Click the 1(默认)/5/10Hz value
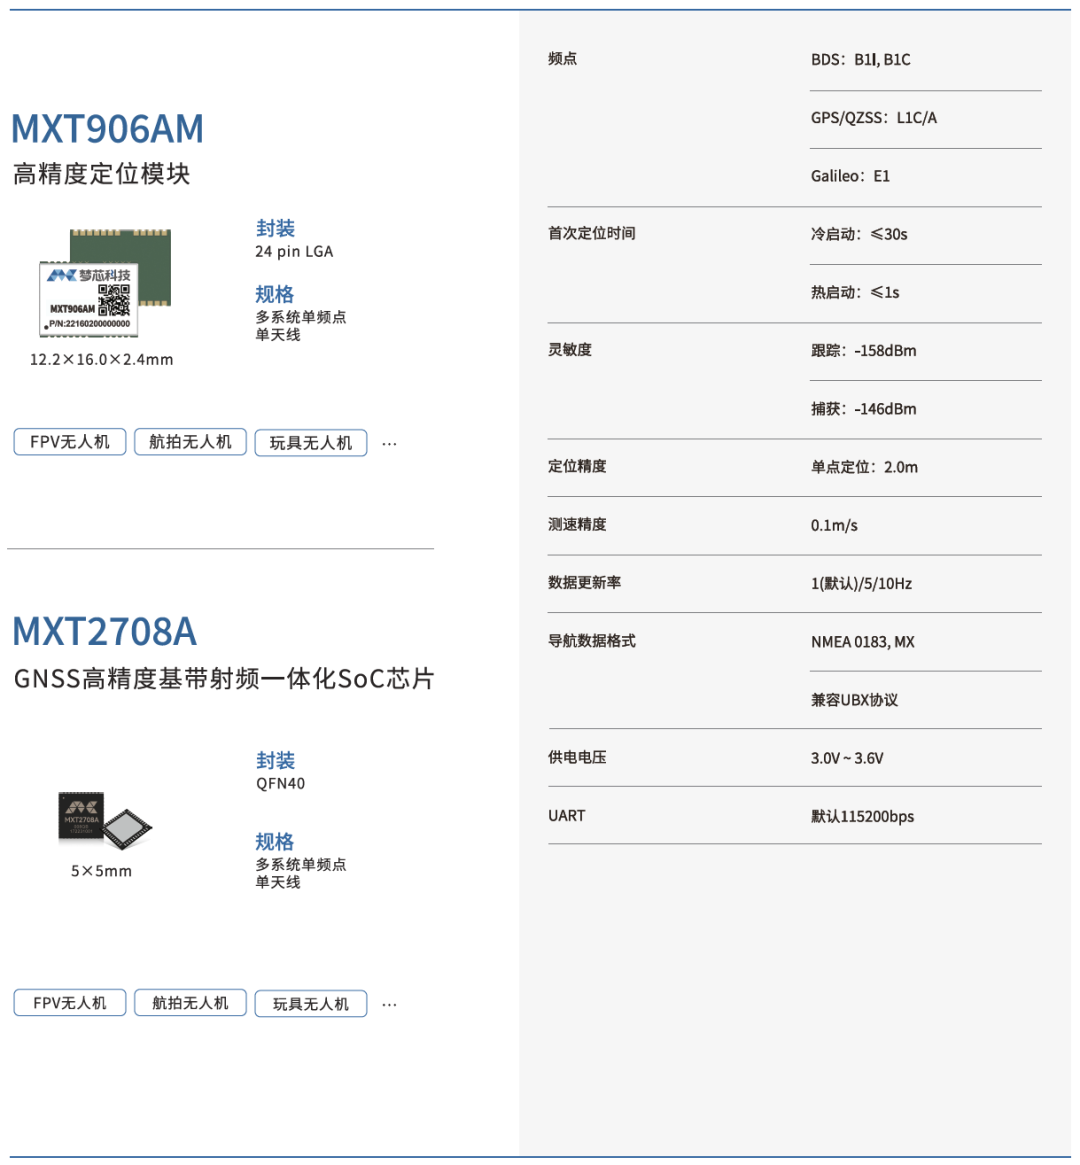1080x1165 pixels. pos(862,583)
